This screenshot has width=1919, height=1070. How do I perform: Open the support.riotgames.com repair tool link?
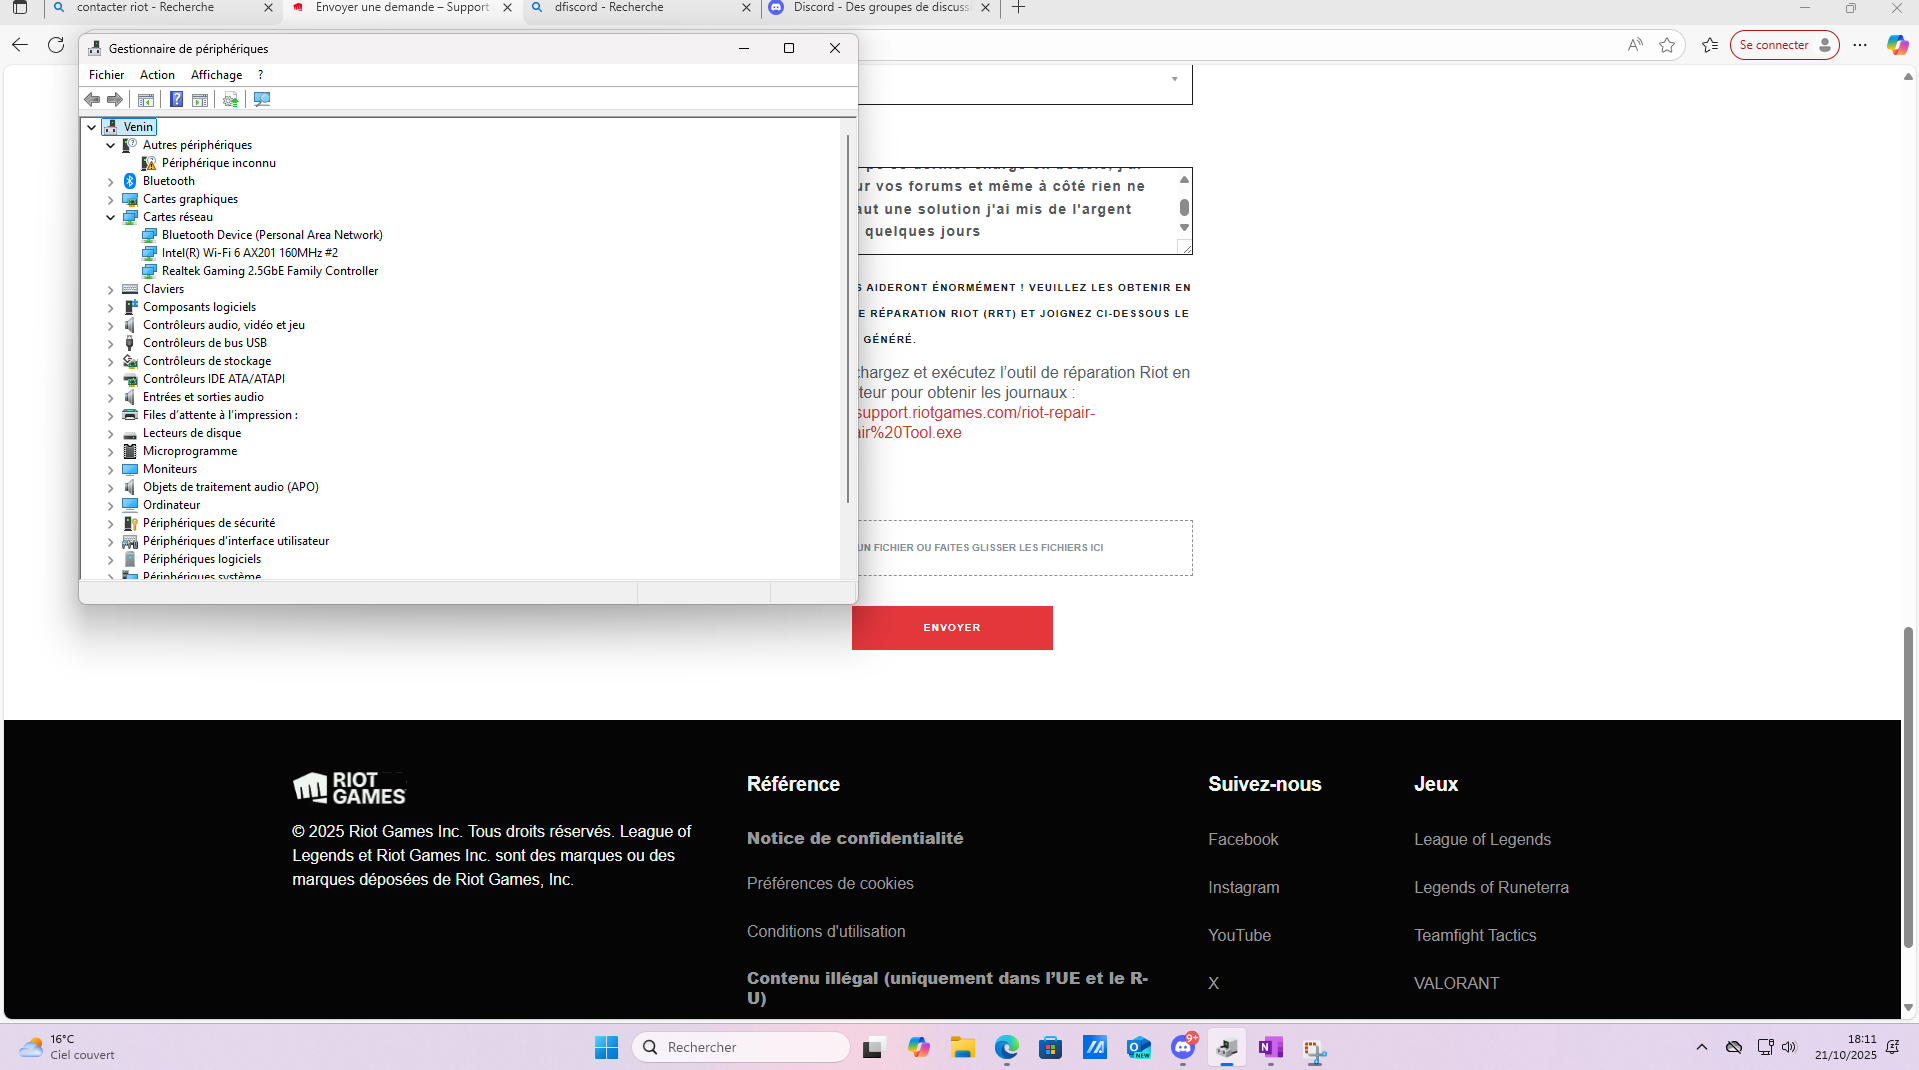pos(975,423)
